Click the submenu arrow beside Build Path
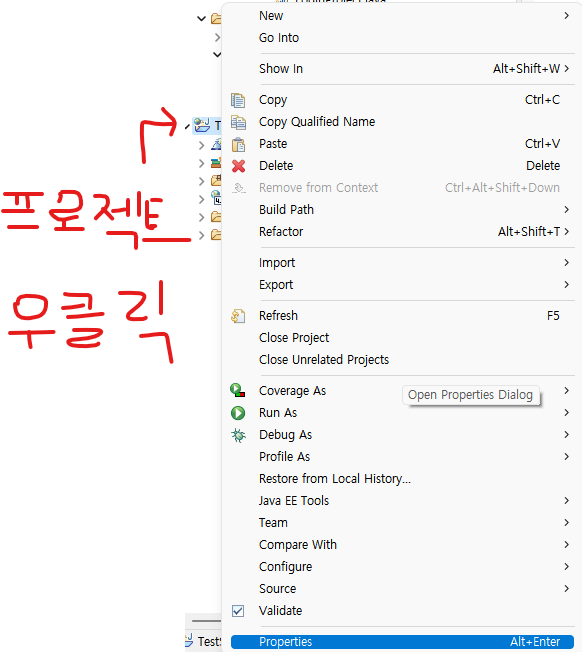 [x=566, y=210]
